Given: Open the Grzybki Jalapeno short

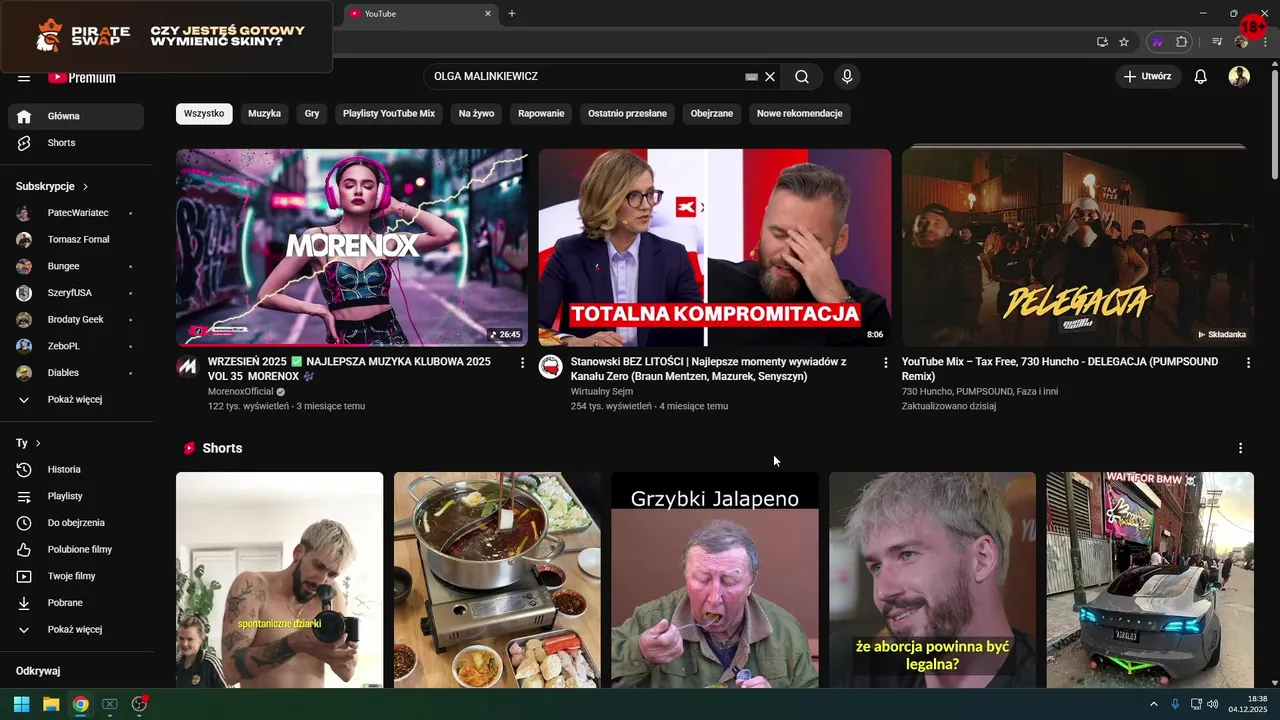Looking at the screenshot, I should [715, 580].
